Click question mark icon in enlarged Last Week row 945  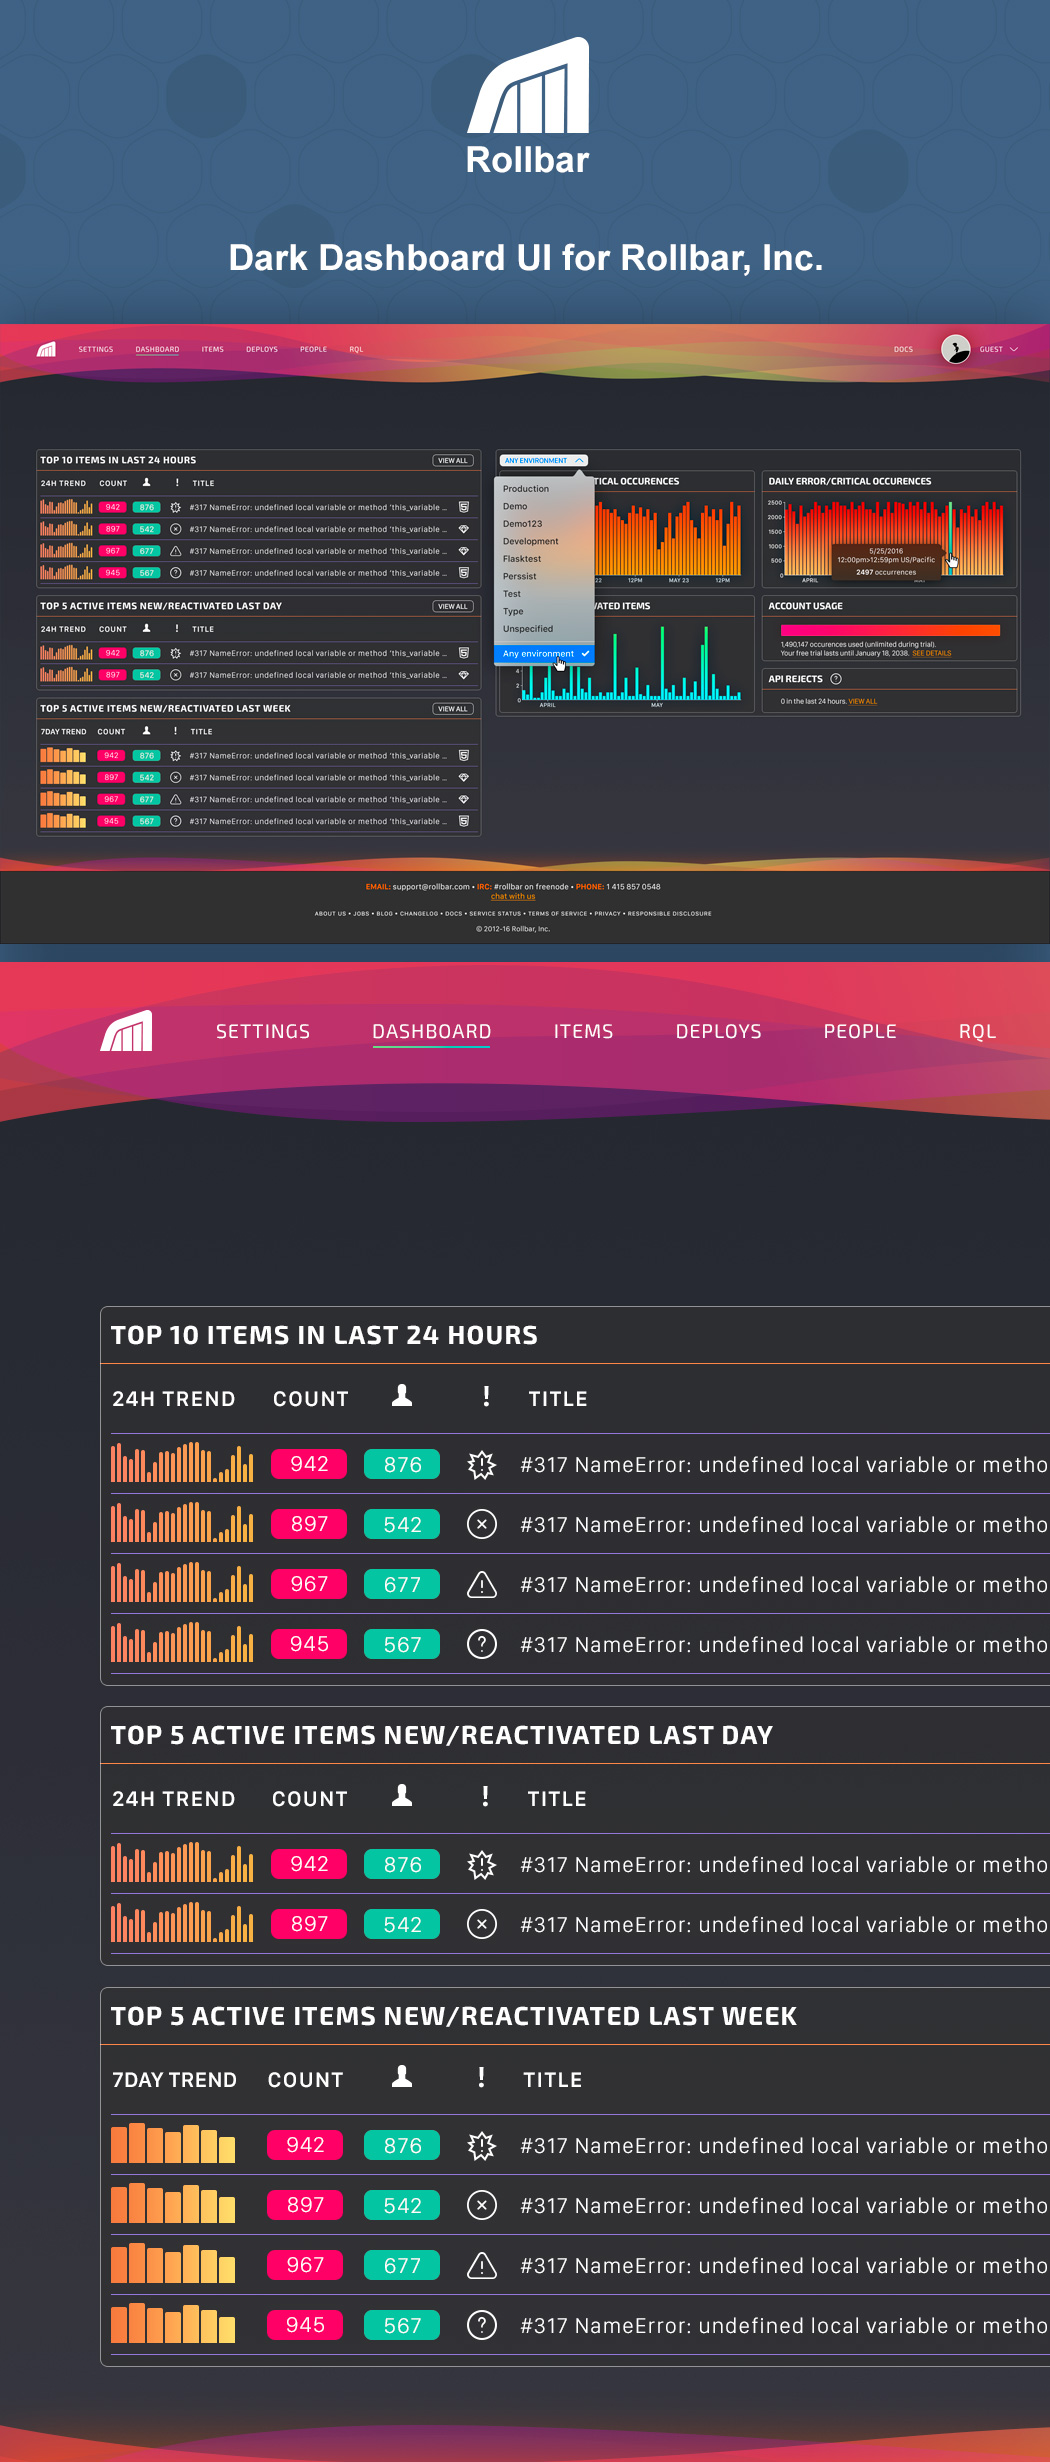(482, 2325)
